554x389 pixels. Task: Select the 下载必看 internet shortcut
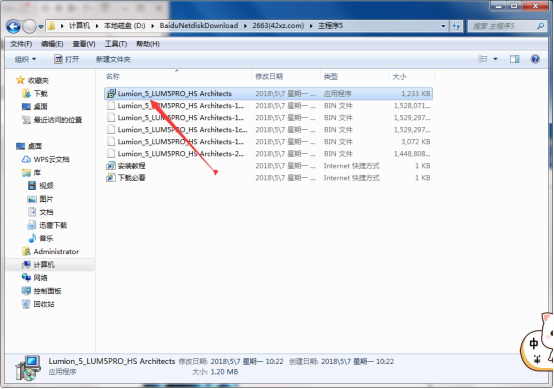(269, 178)
